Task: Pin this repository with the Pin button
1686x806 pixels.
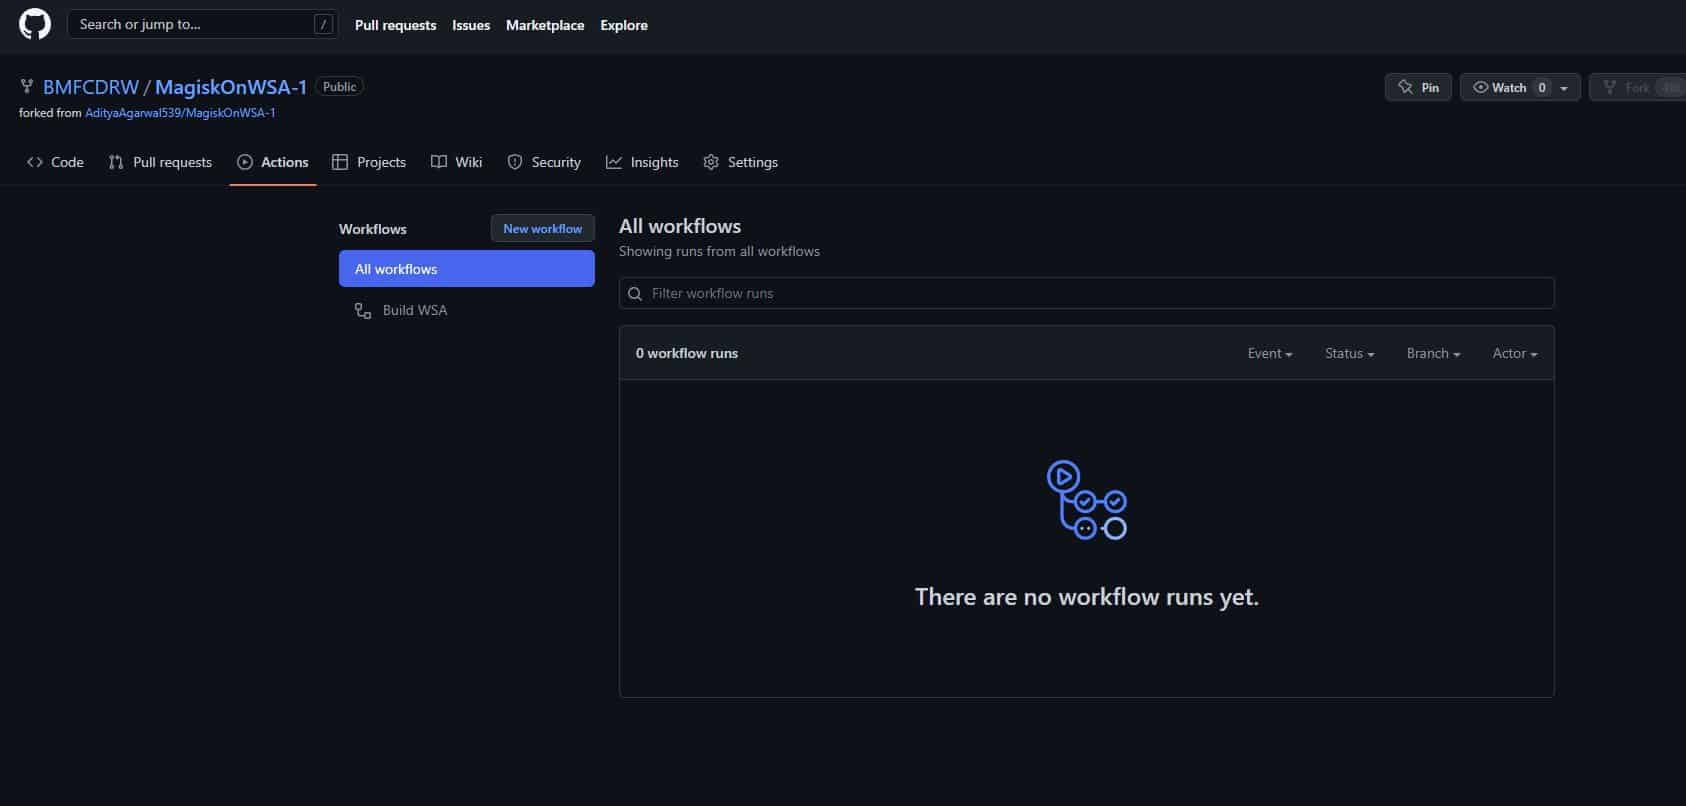Action: pyautogui.click(x=1418, y=87)
